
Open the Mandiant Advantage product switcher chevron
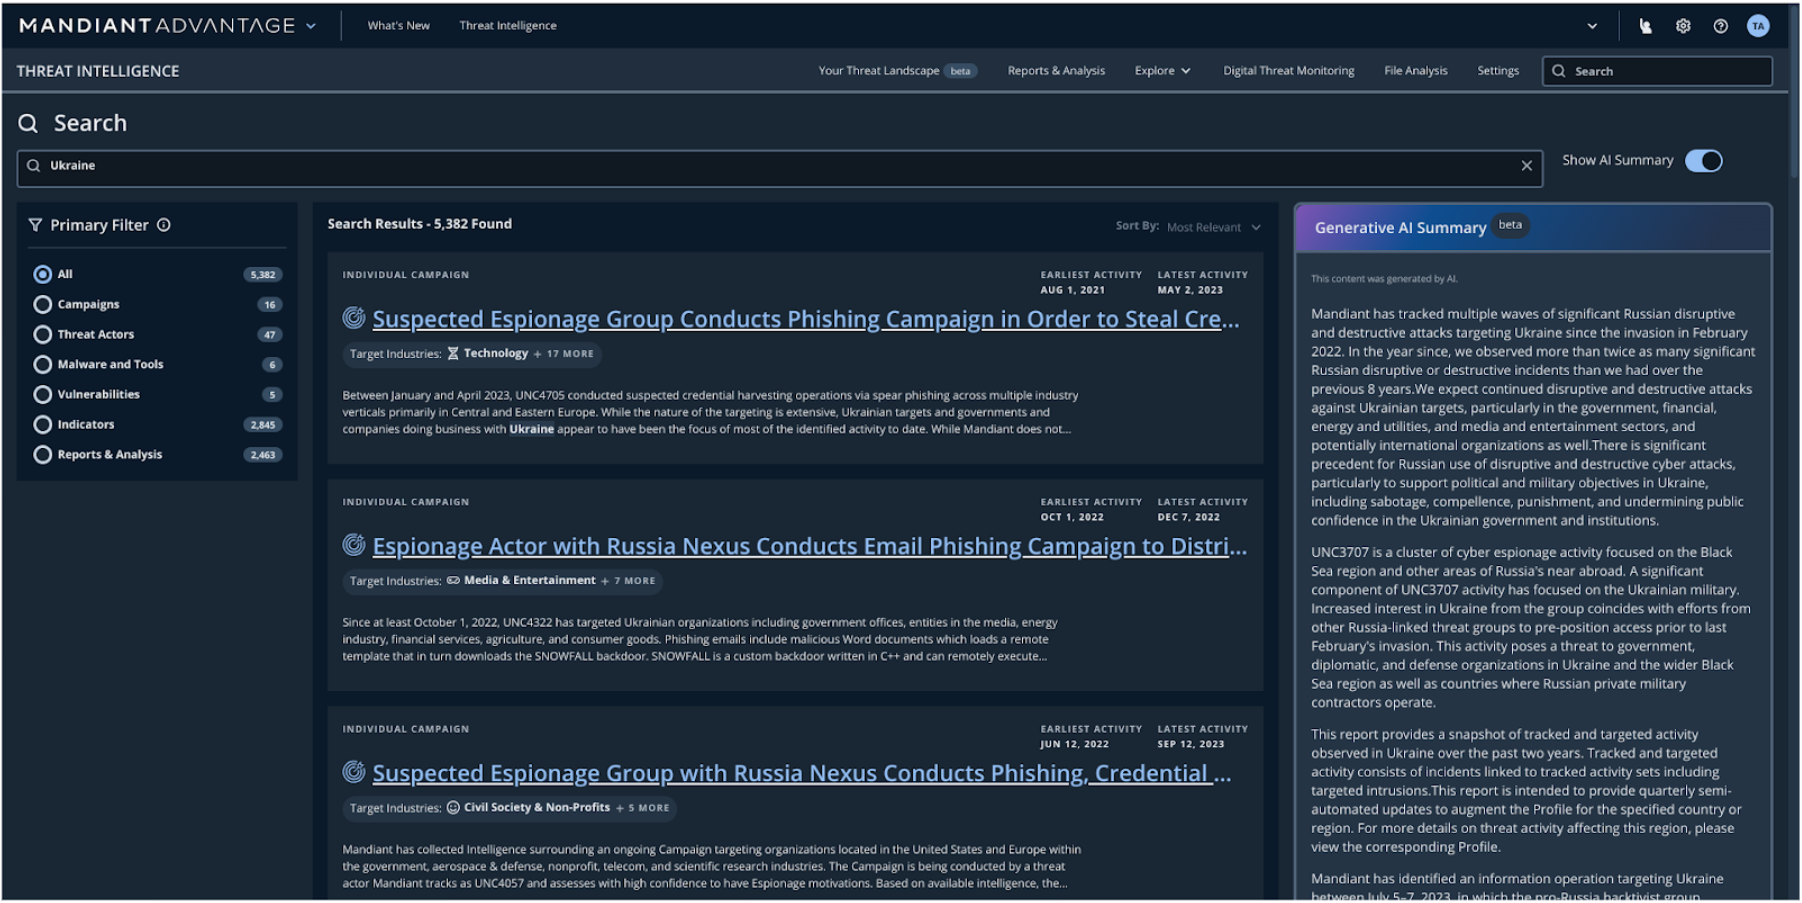coord(311,26)
